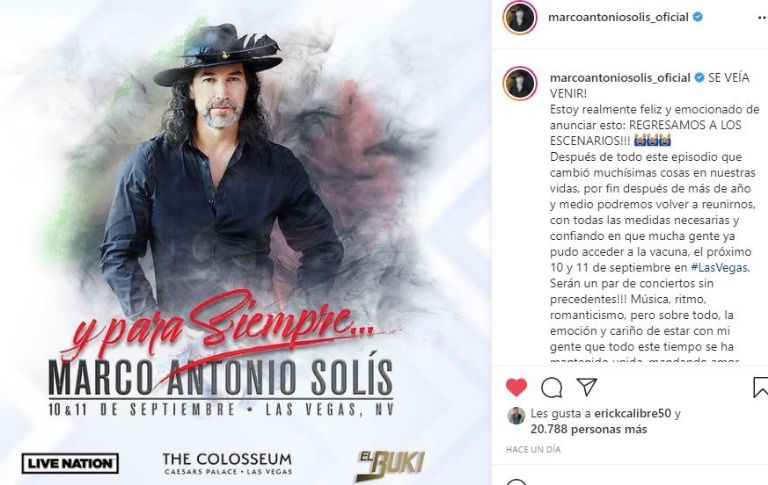768x485 pixels.
Task: Click The Colosseum Caesars Palace logo
Action: click(x=227, y=463)
